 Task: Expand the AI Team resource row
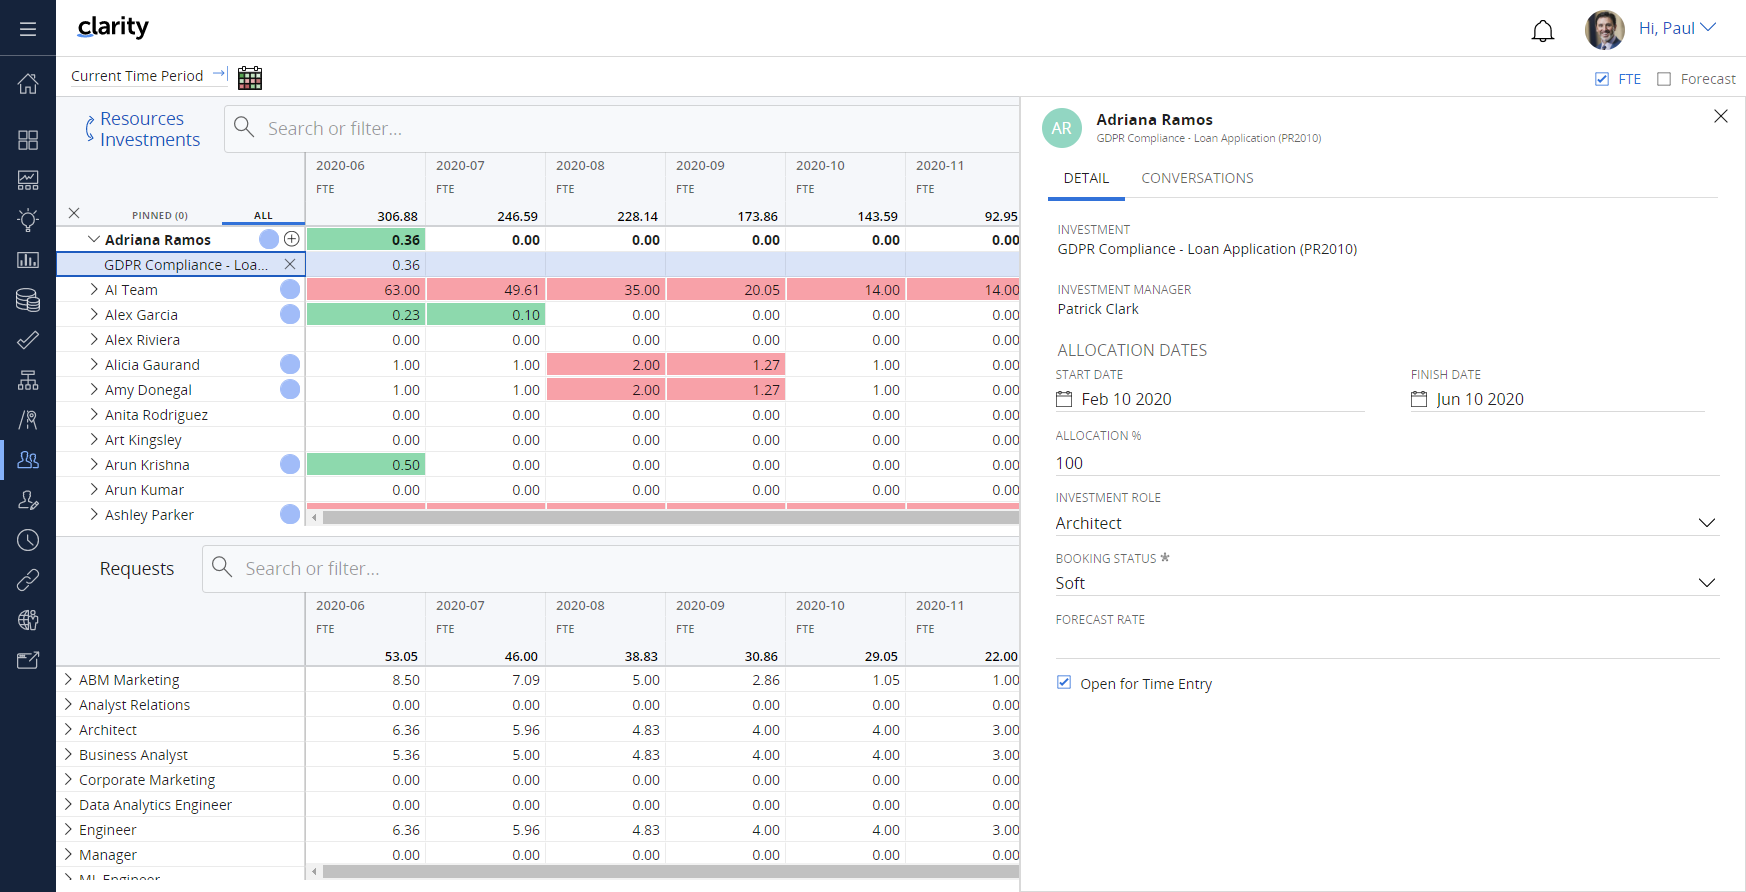tap(94, 290)
